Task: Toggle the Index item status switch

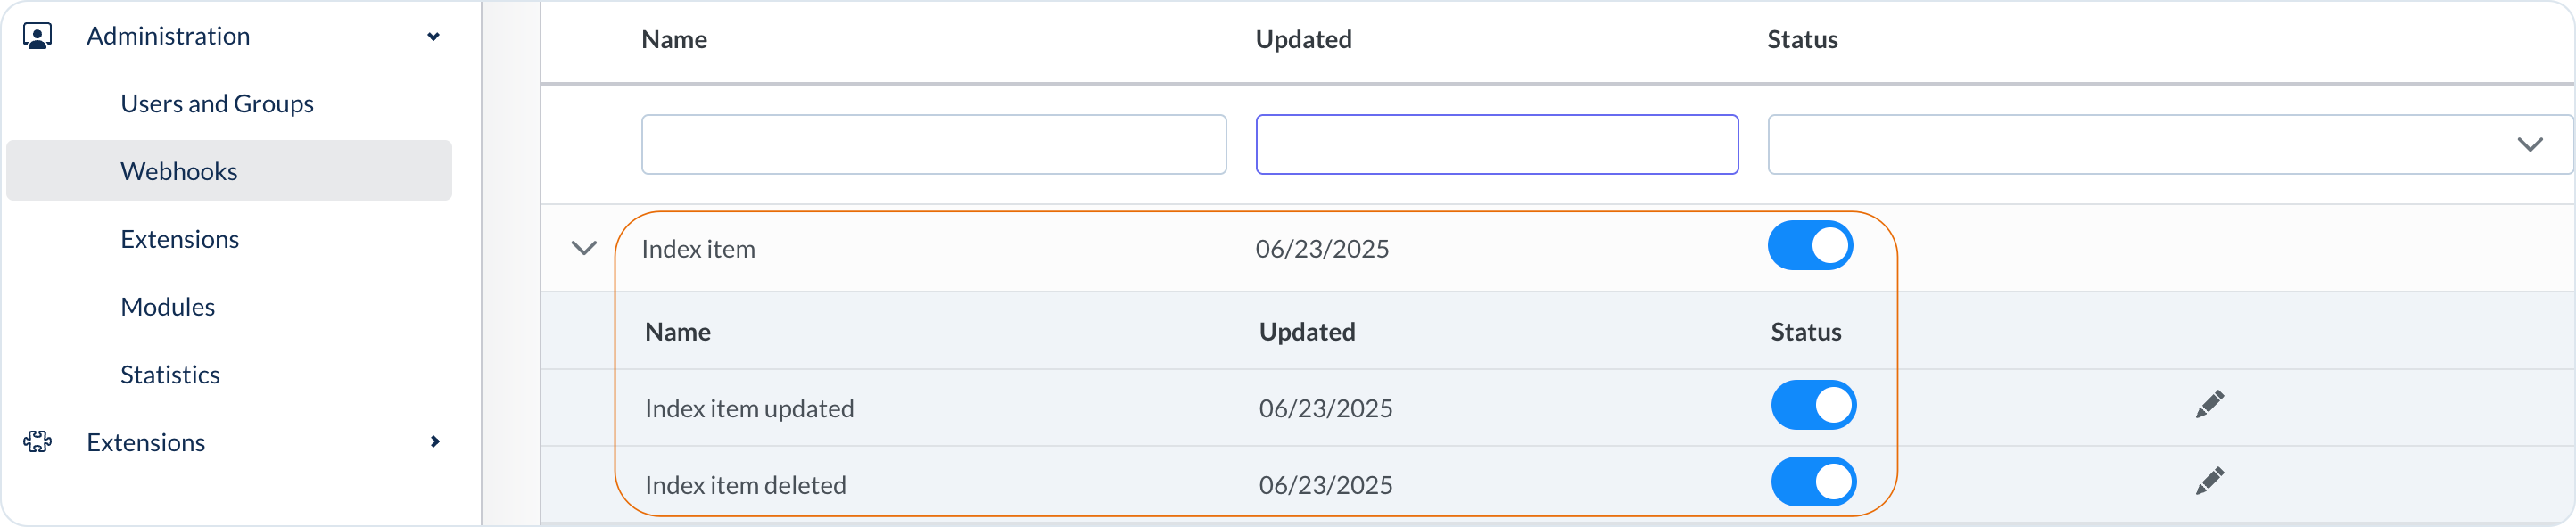Action: click(1809, 246)
